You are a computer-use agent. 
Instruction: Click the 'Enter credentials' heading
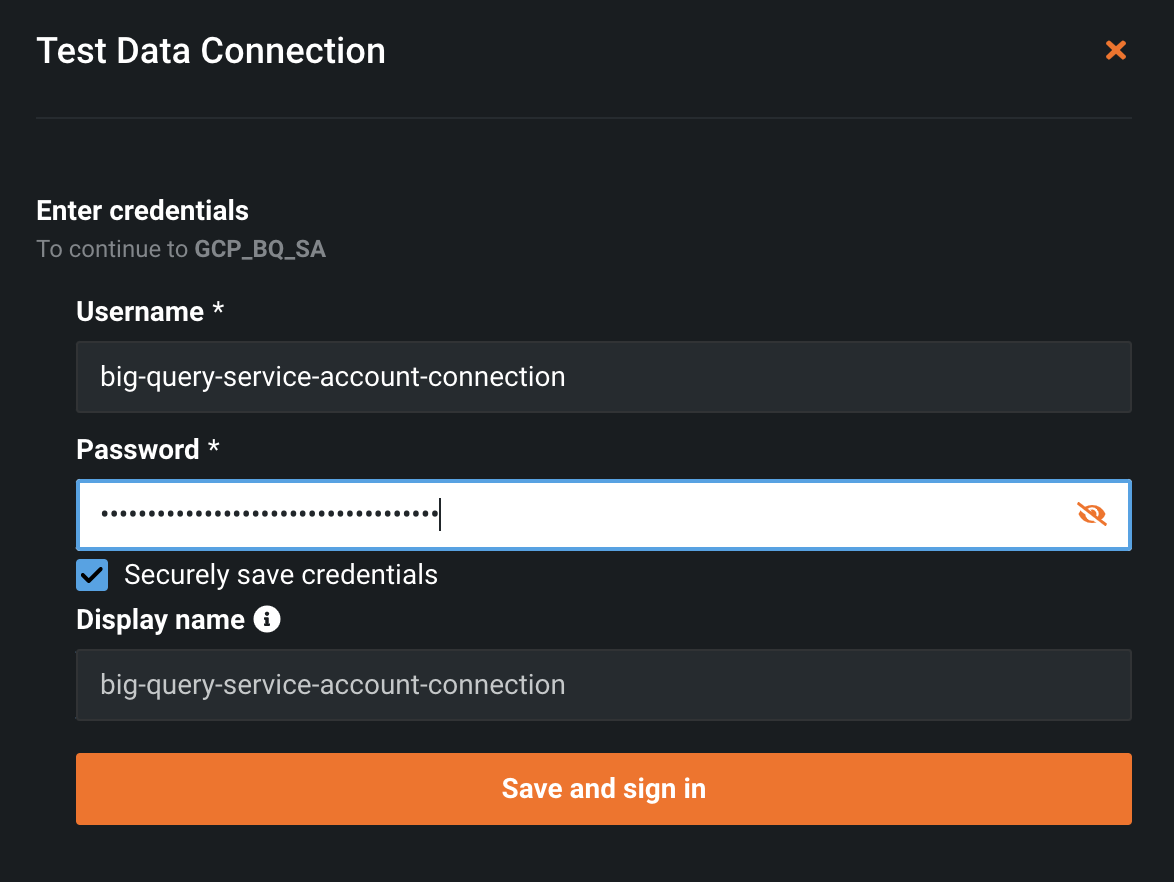142,211
